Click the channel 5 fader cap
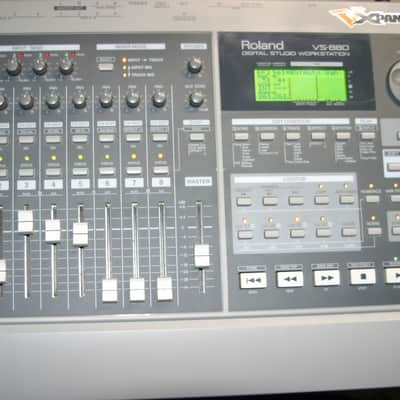Screen dimensions: 400x400 tap(80, 234)
